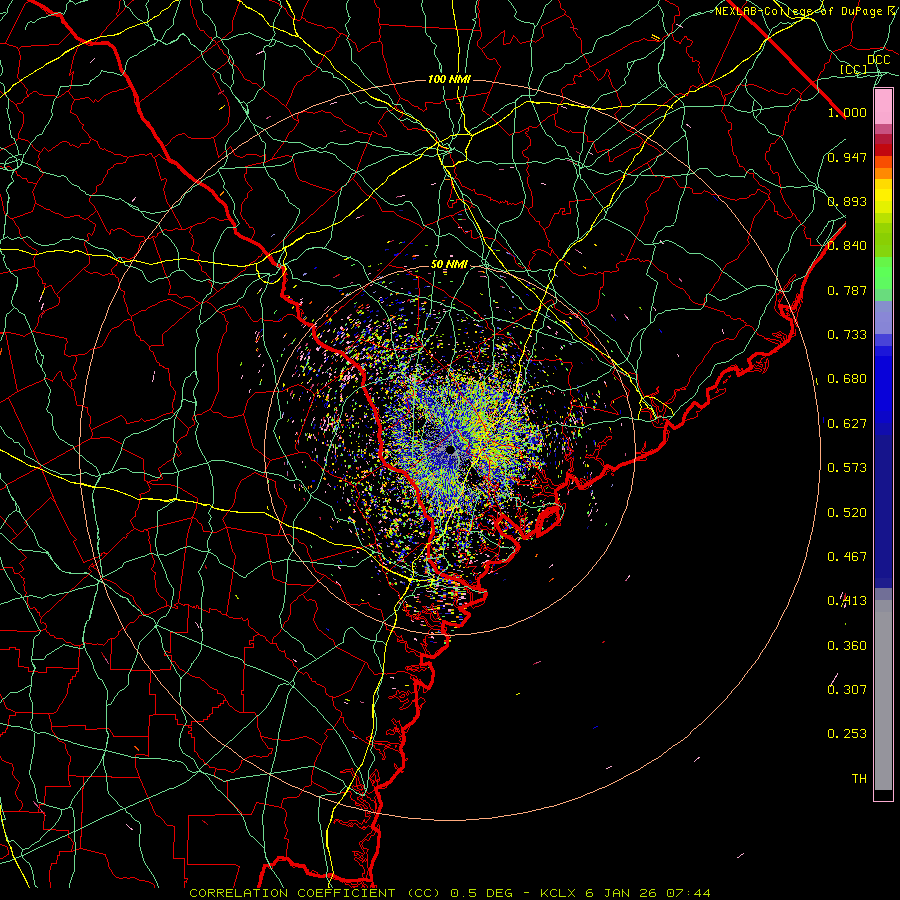Image resolution: width=900 pixels, height=900 pixels.
Task: Click the 0.253 scale value
Action: point(847,734)
